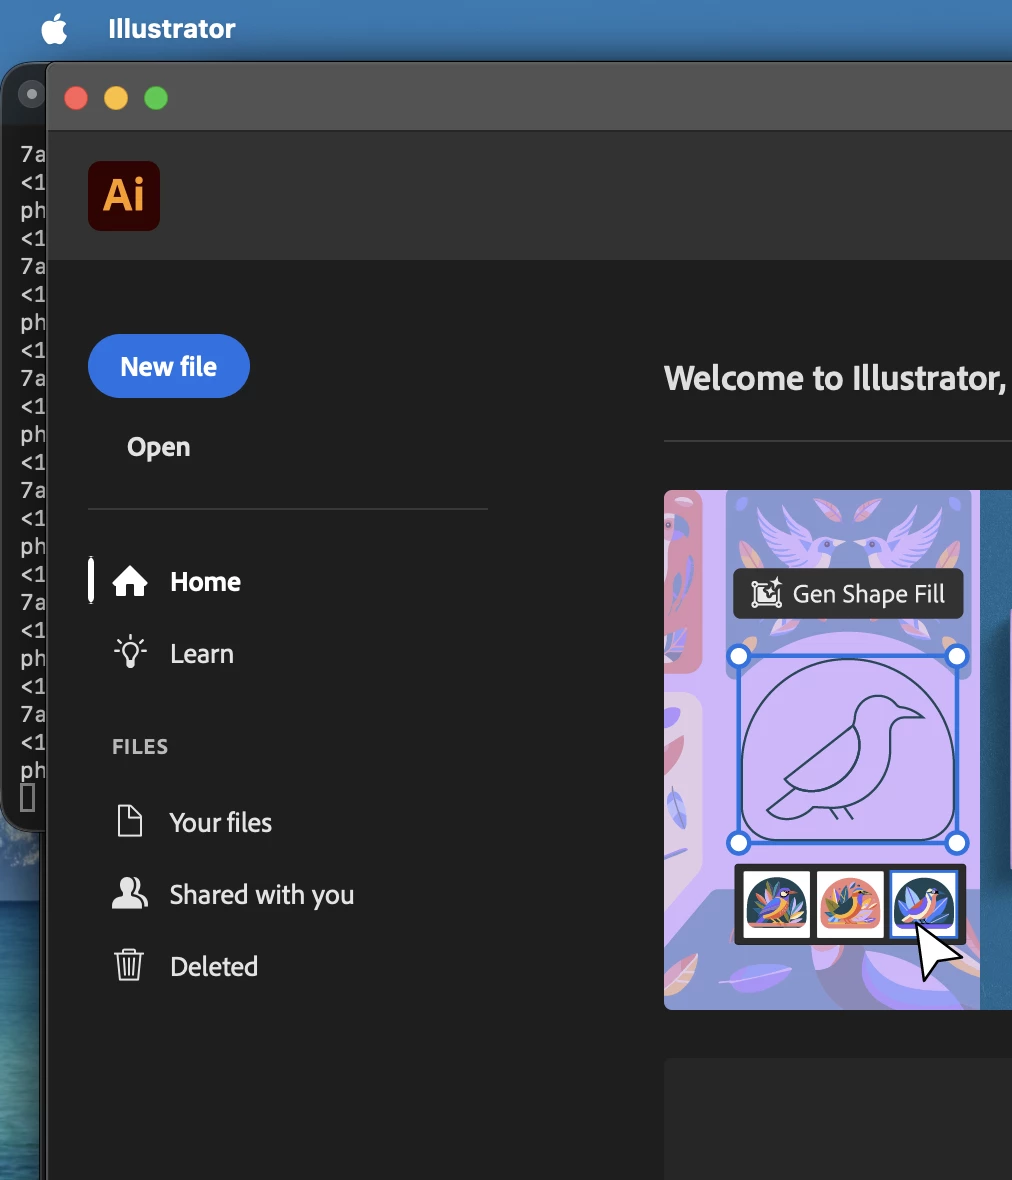Image resolution: width=1012 pixels, height=1180 pixels.
Task: Click the first bird variation thumbnail
Action: click(776, 905)
